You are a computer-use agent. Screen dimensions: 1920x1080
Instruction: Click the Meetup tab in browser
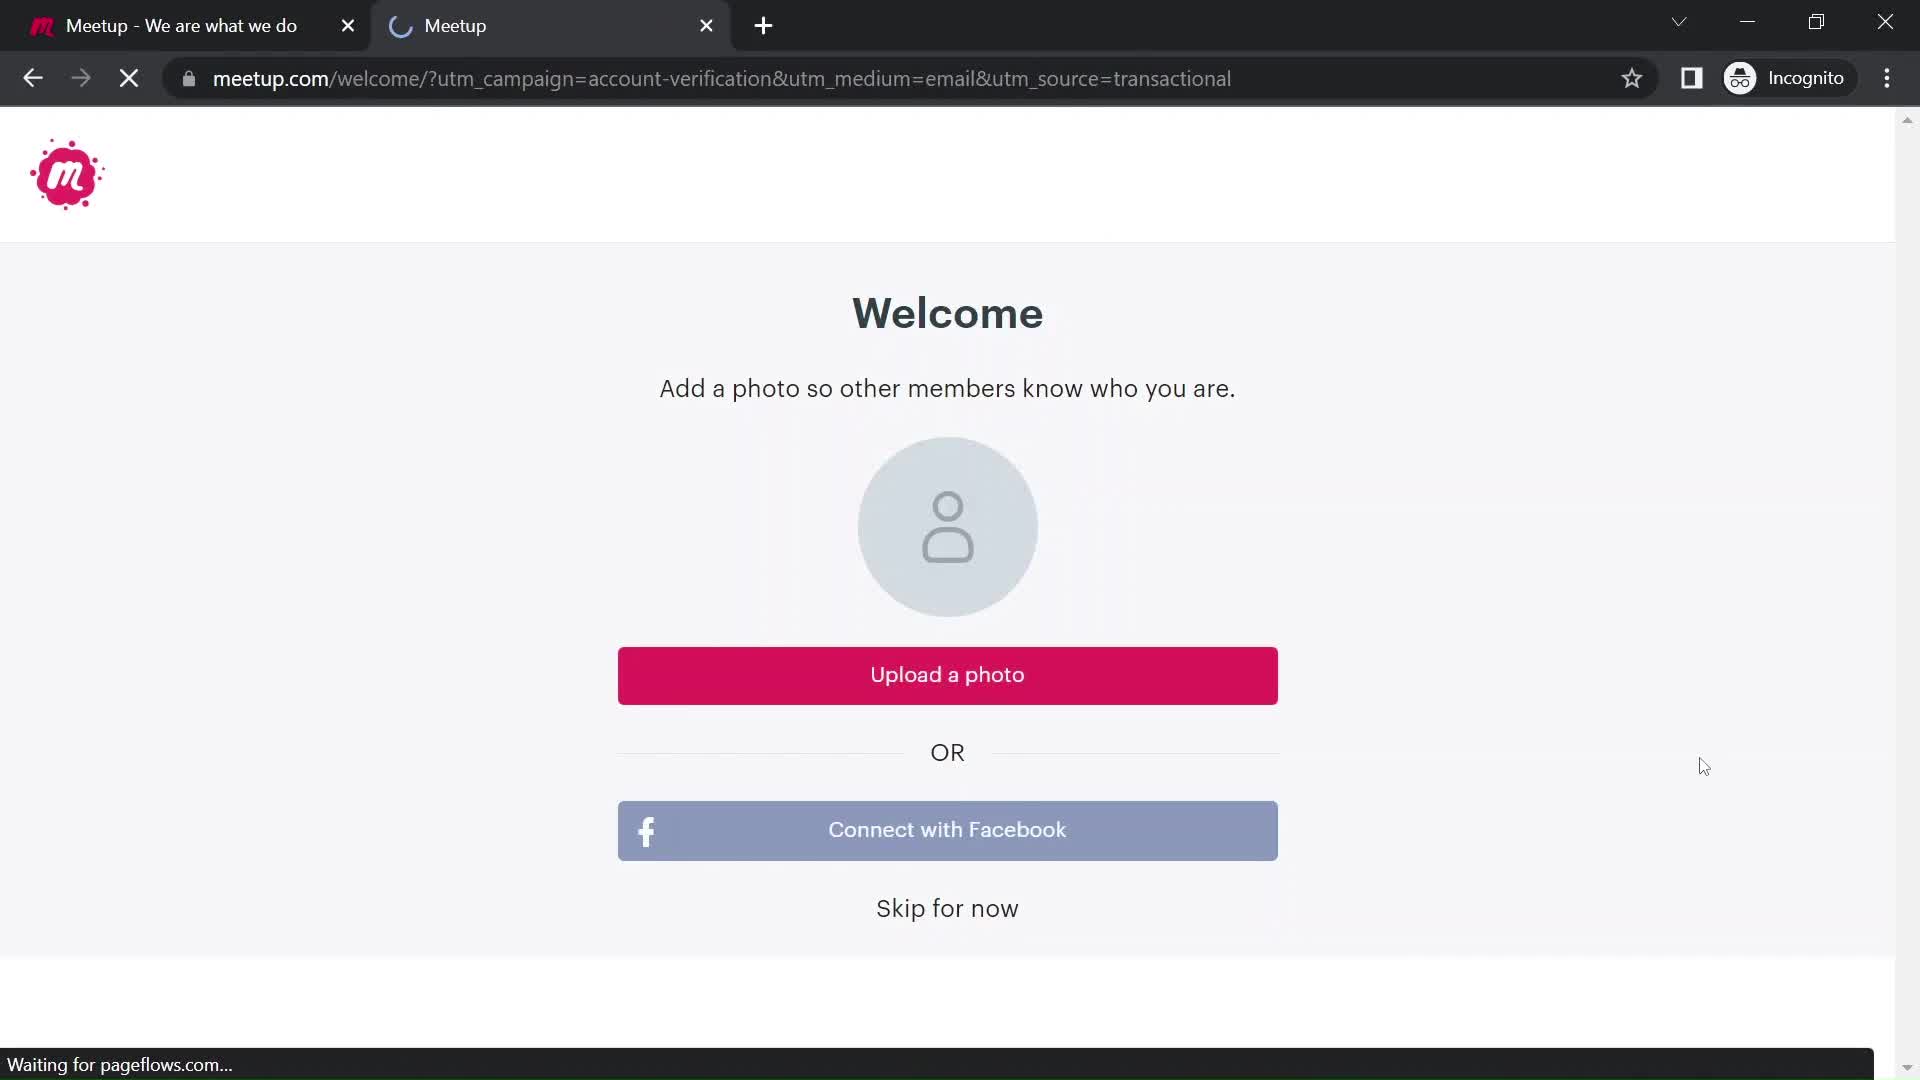click(545, 26)
